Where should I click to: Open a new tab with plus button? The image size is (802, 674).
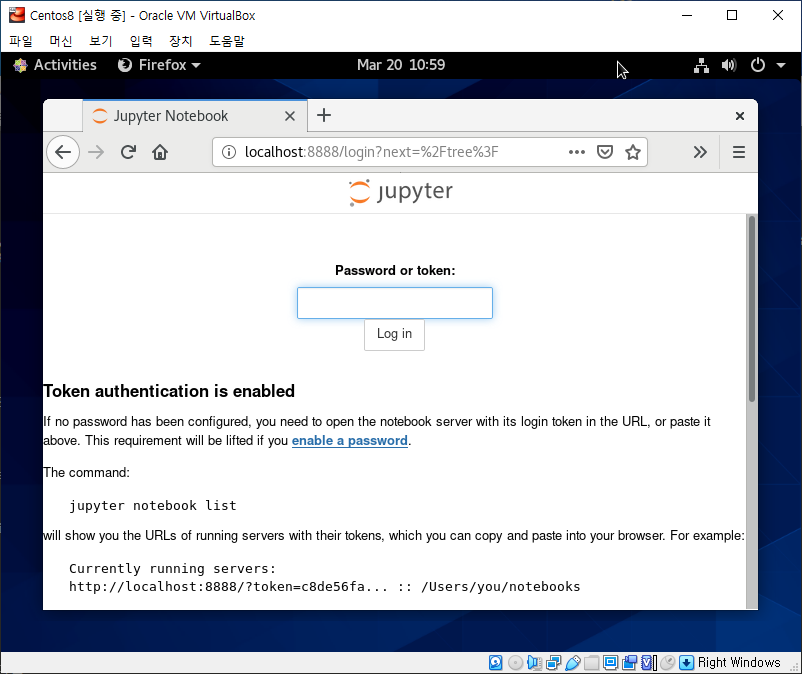coord(324,115)
